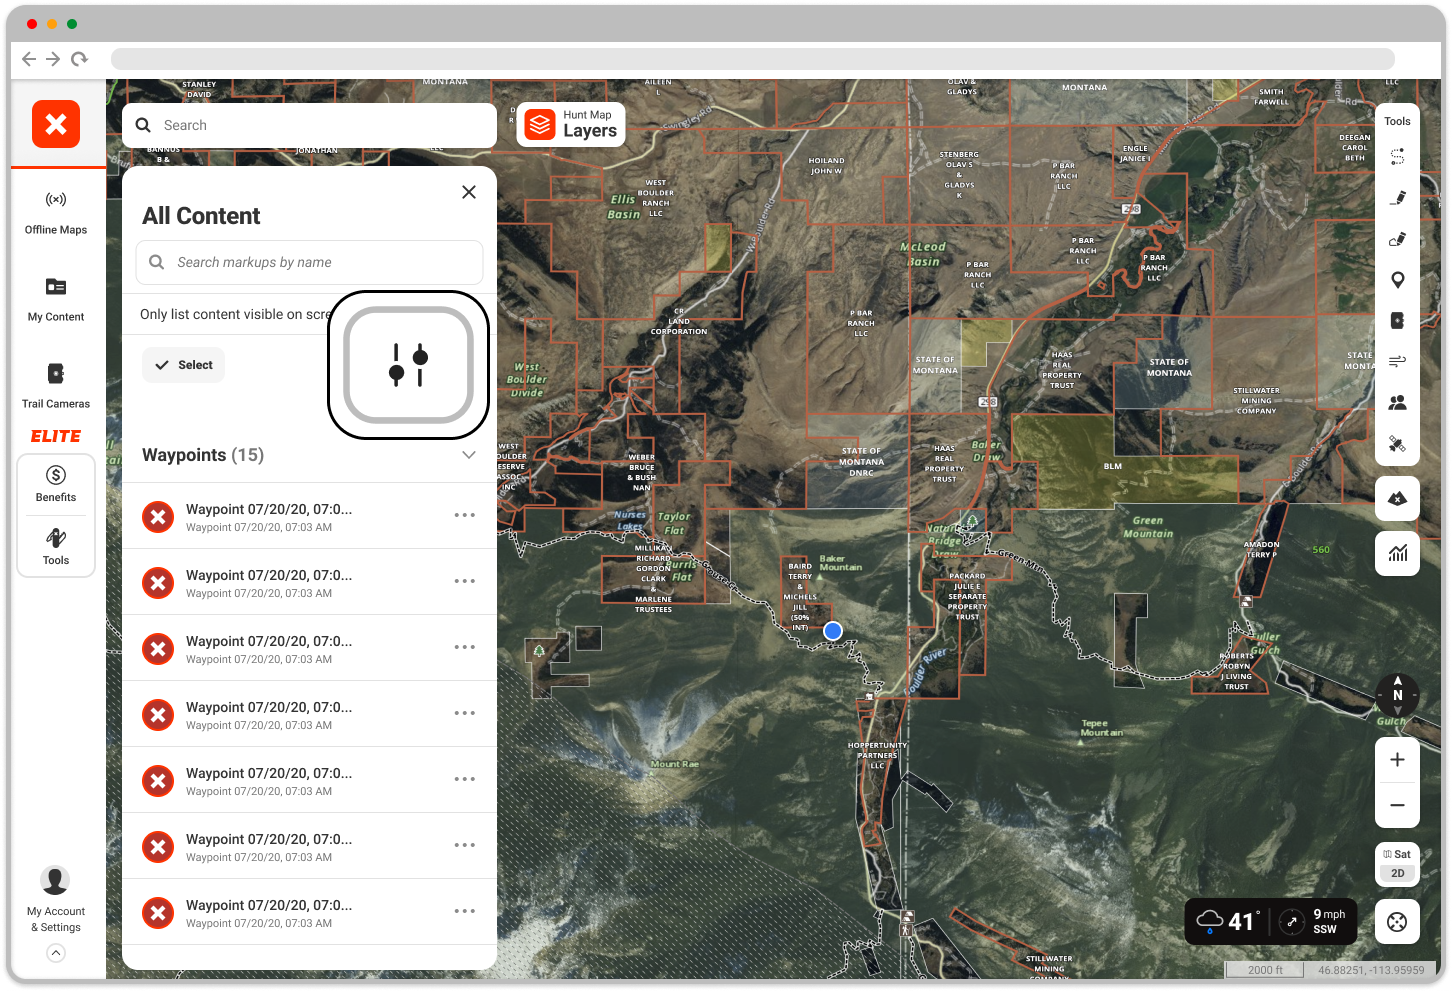
Task: Zoom in on the map
Action: 1398,760
